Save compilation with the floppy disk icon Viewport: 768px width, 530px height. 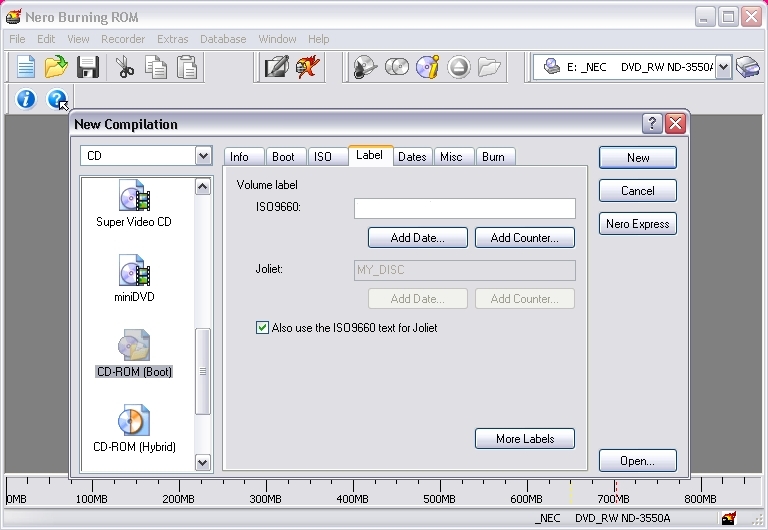click(88, 67)
